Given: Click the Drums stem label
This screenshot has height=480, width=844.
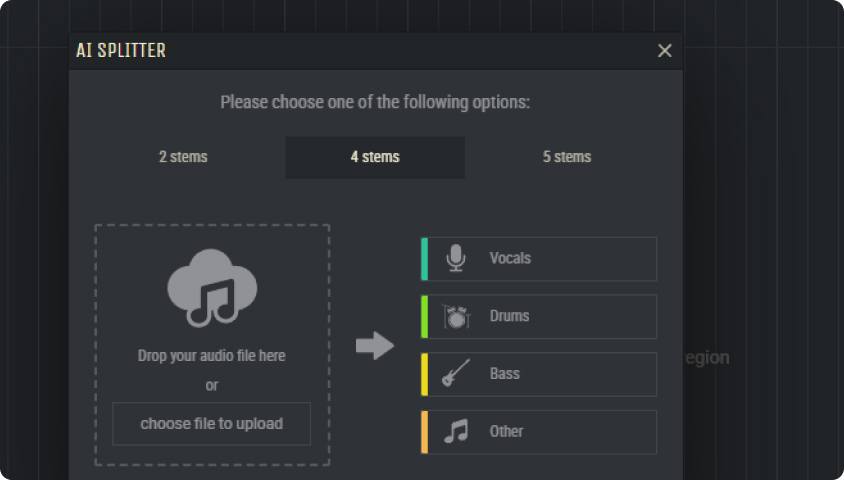Looking at the screenshot, I should [509, 317].
